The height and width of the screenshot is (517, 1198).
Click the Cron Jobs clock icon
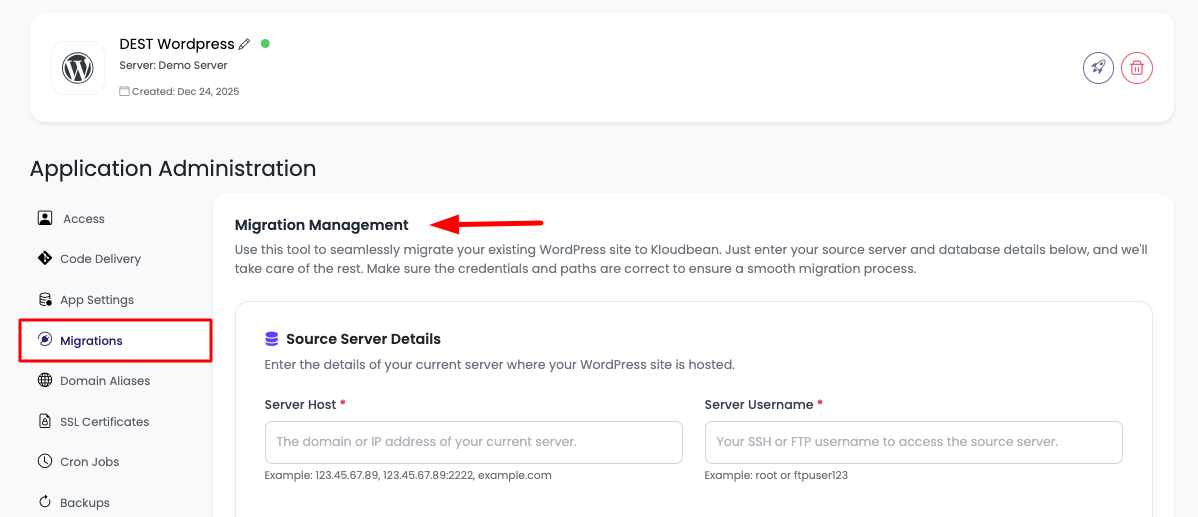45,462
